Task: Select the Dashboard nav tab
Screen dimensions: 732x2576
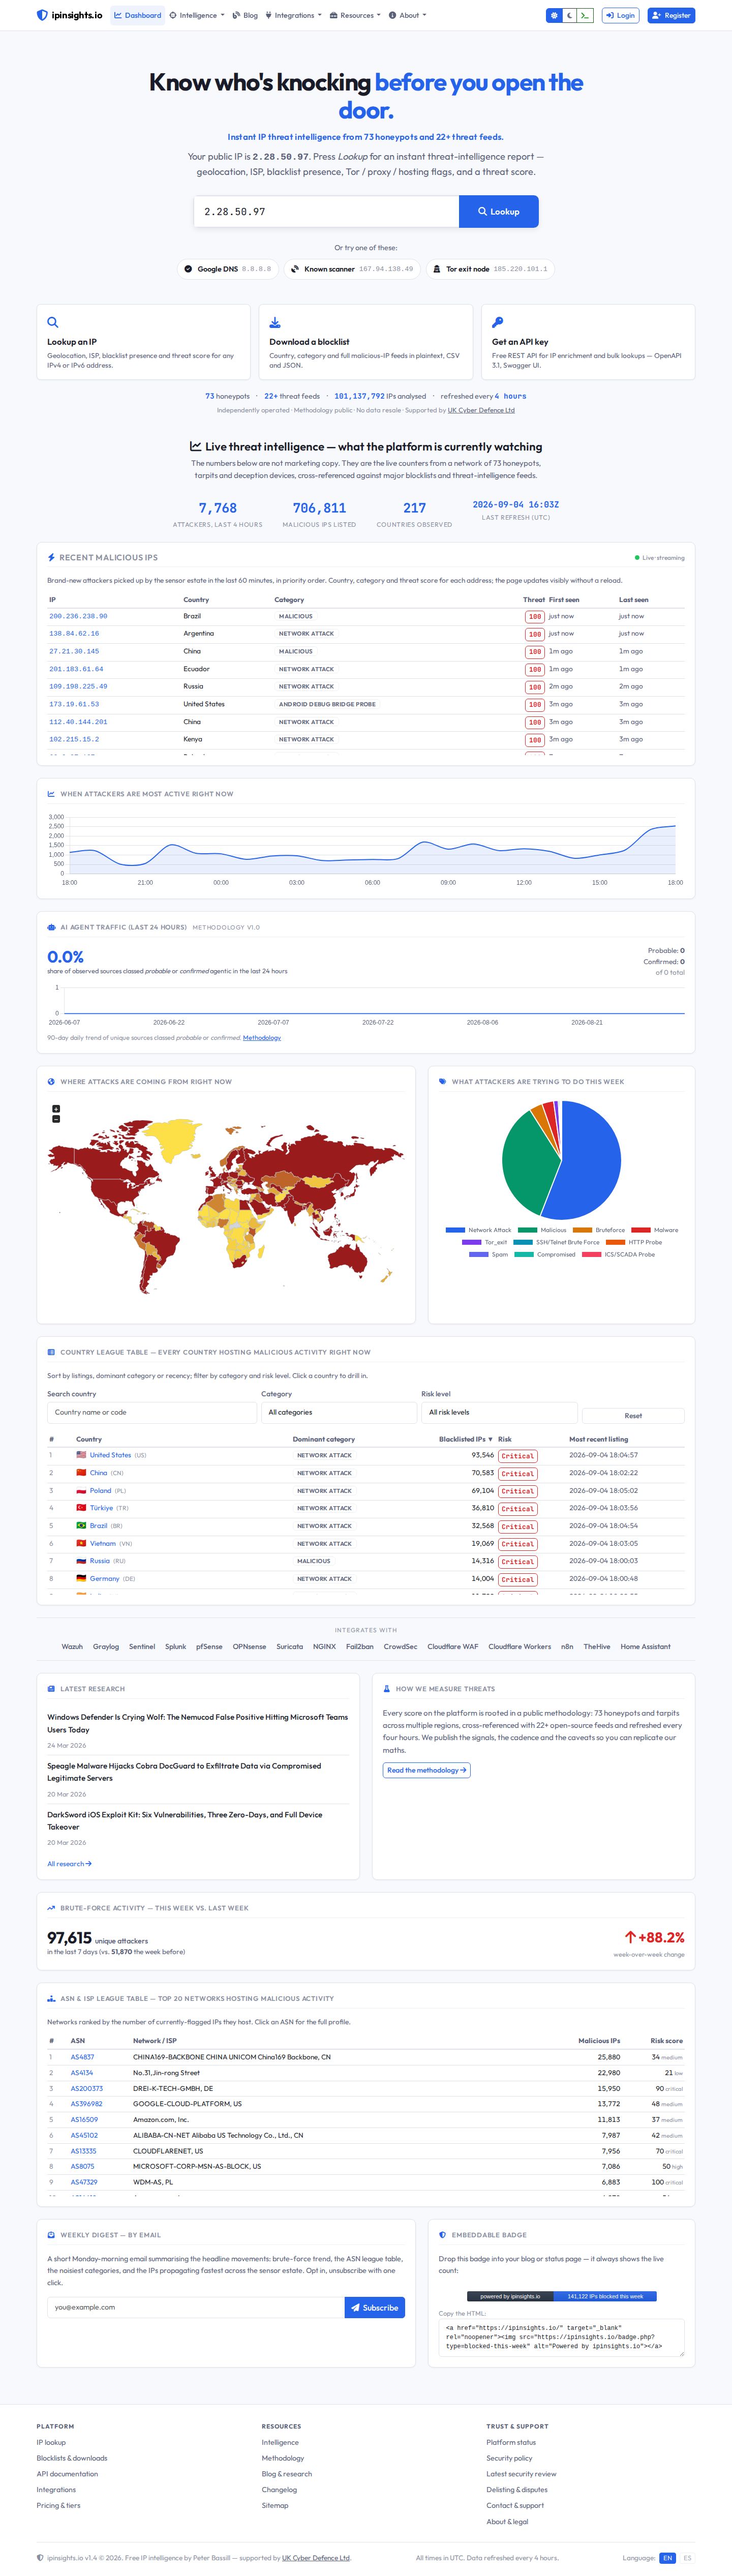Action: point(138,15)
